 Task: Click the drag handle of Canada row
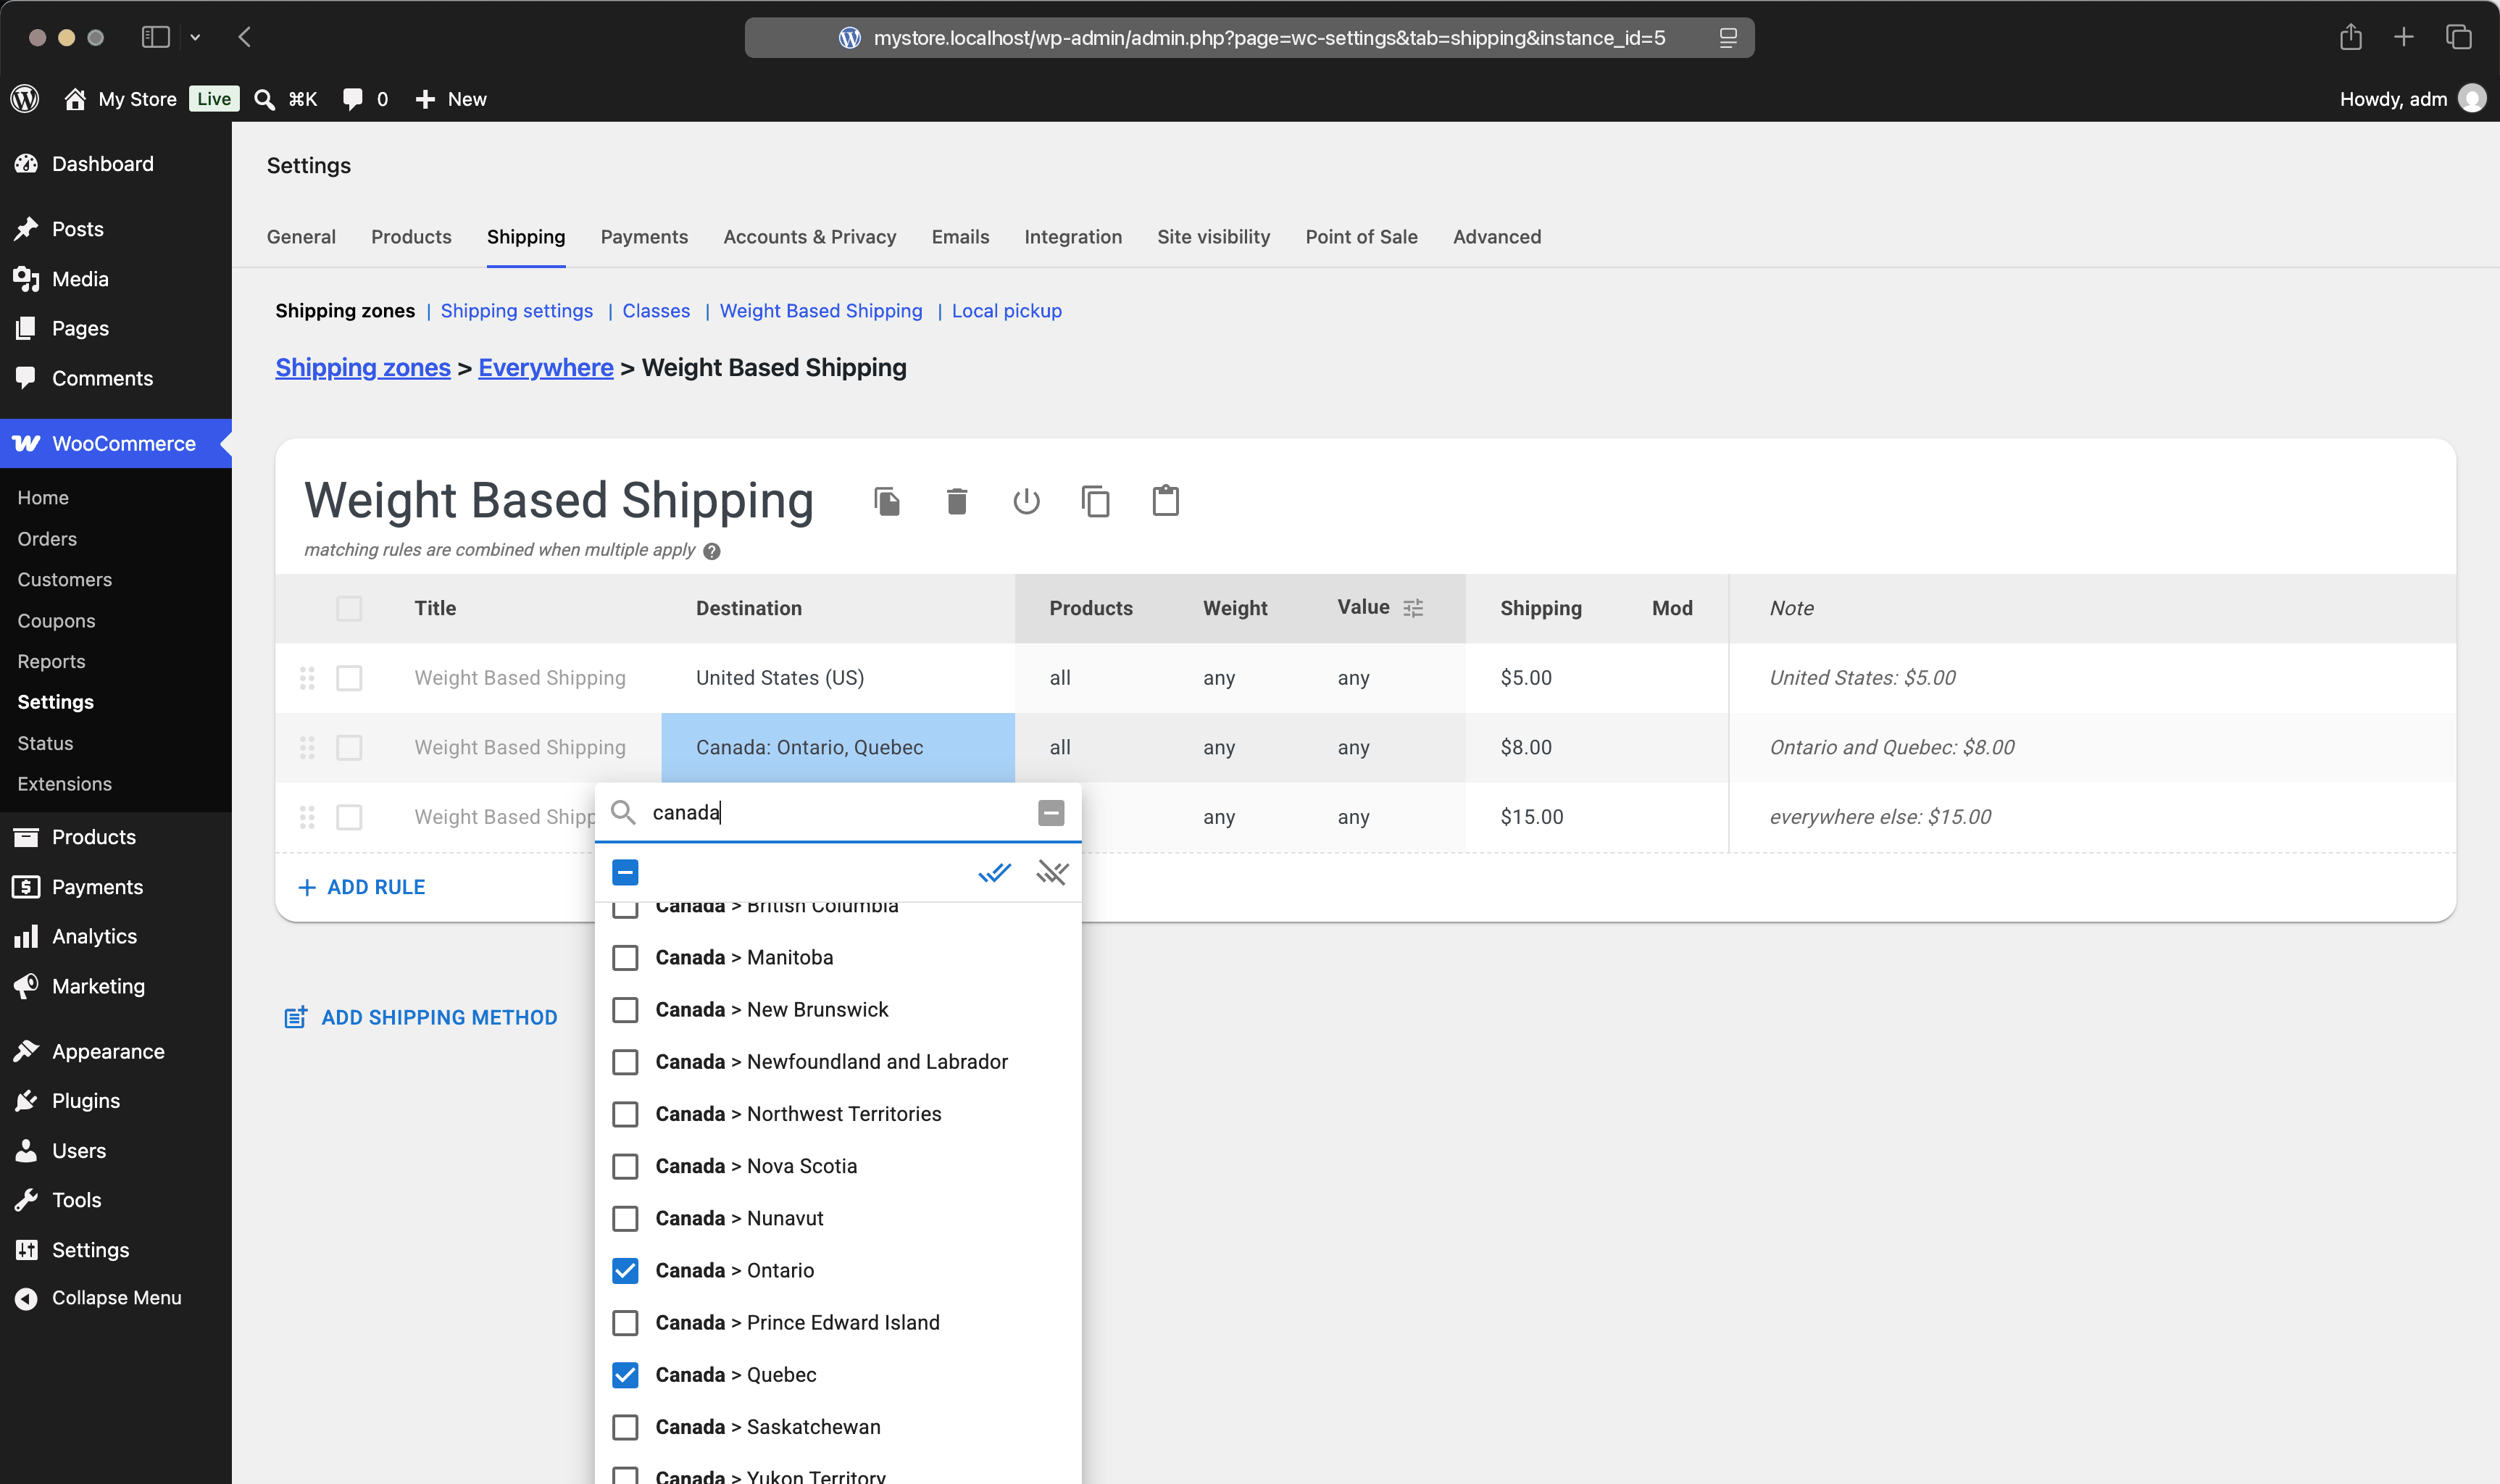tap(307, 747)
